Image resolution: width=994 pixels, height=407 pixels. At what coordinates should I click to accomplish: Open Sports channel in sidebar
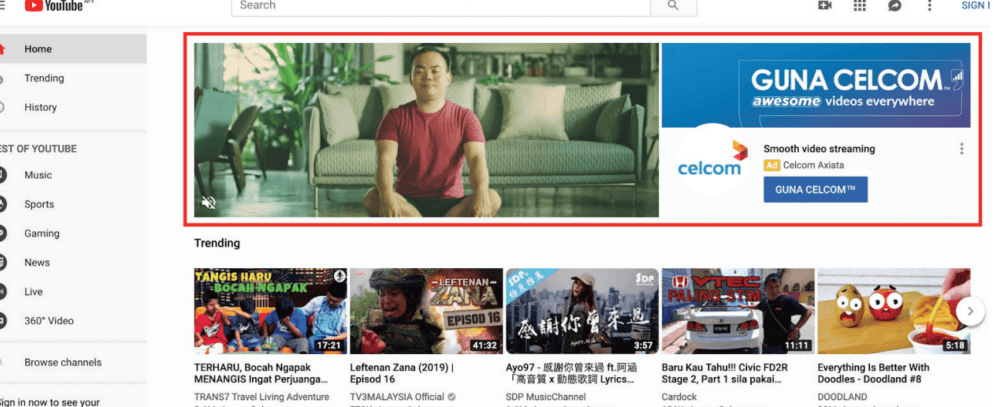(73, 204)
